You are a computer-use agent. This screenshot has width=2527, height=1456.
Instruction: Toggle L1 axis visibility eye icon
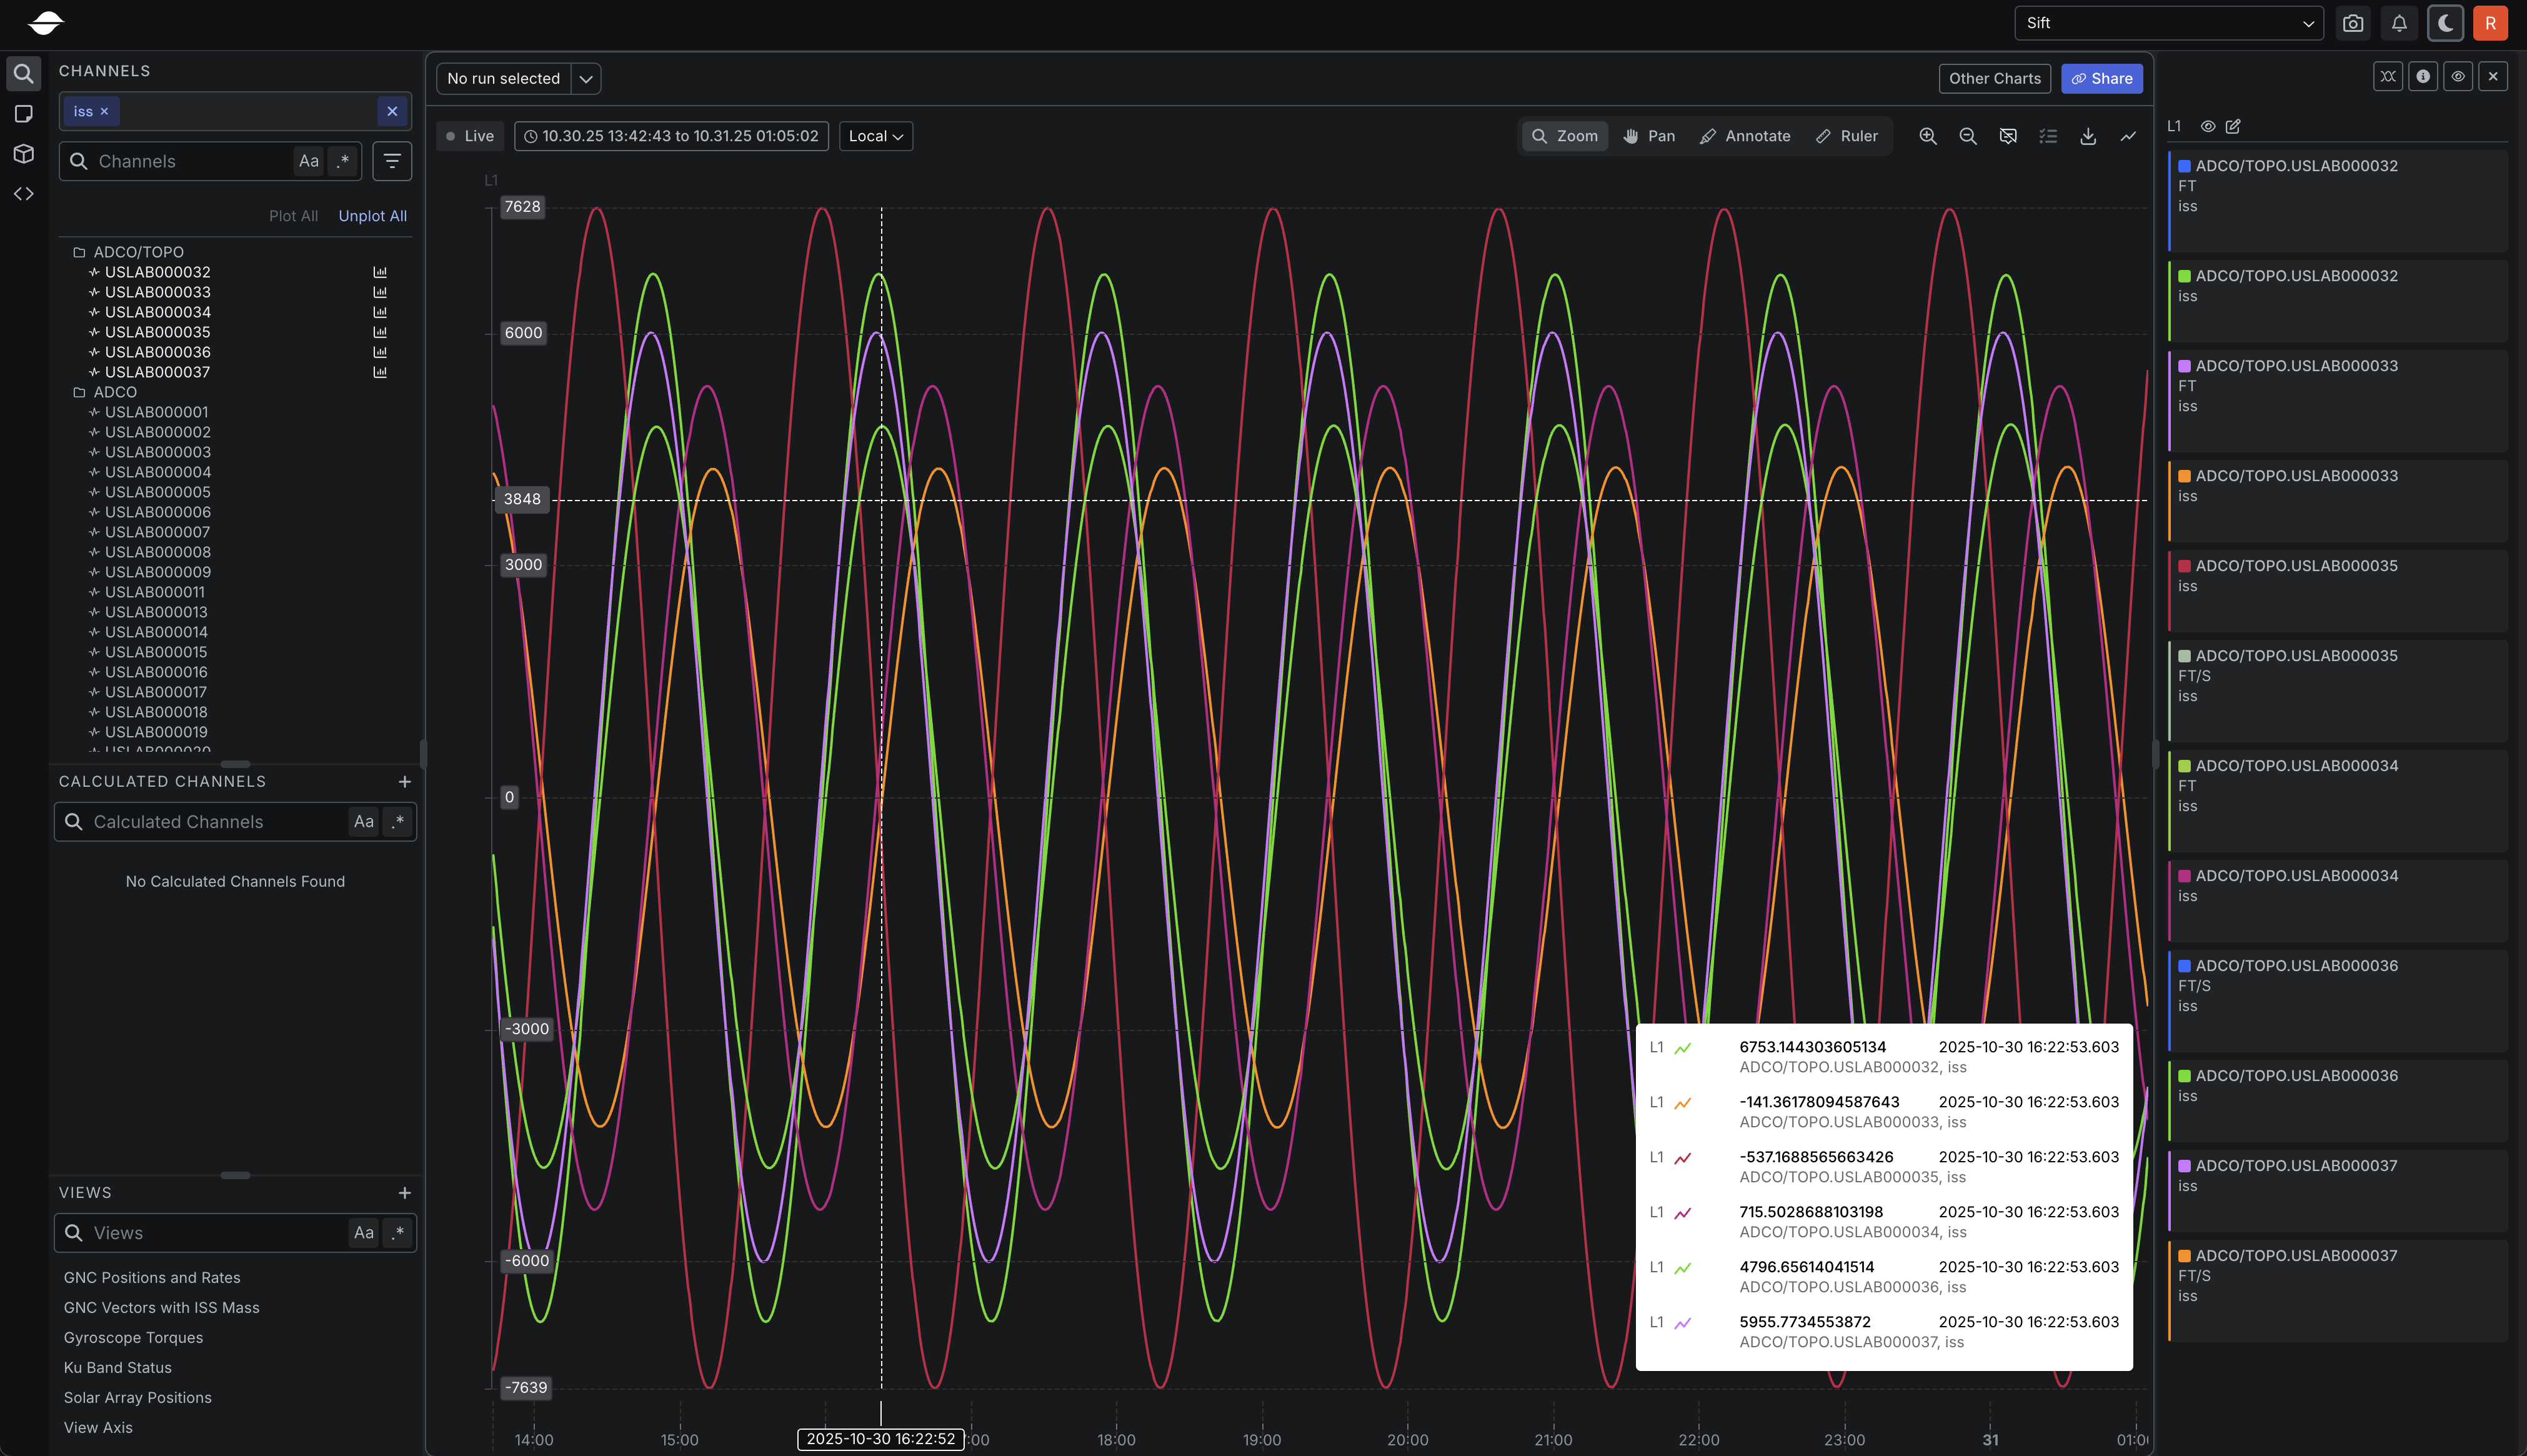click(2208, 126)
